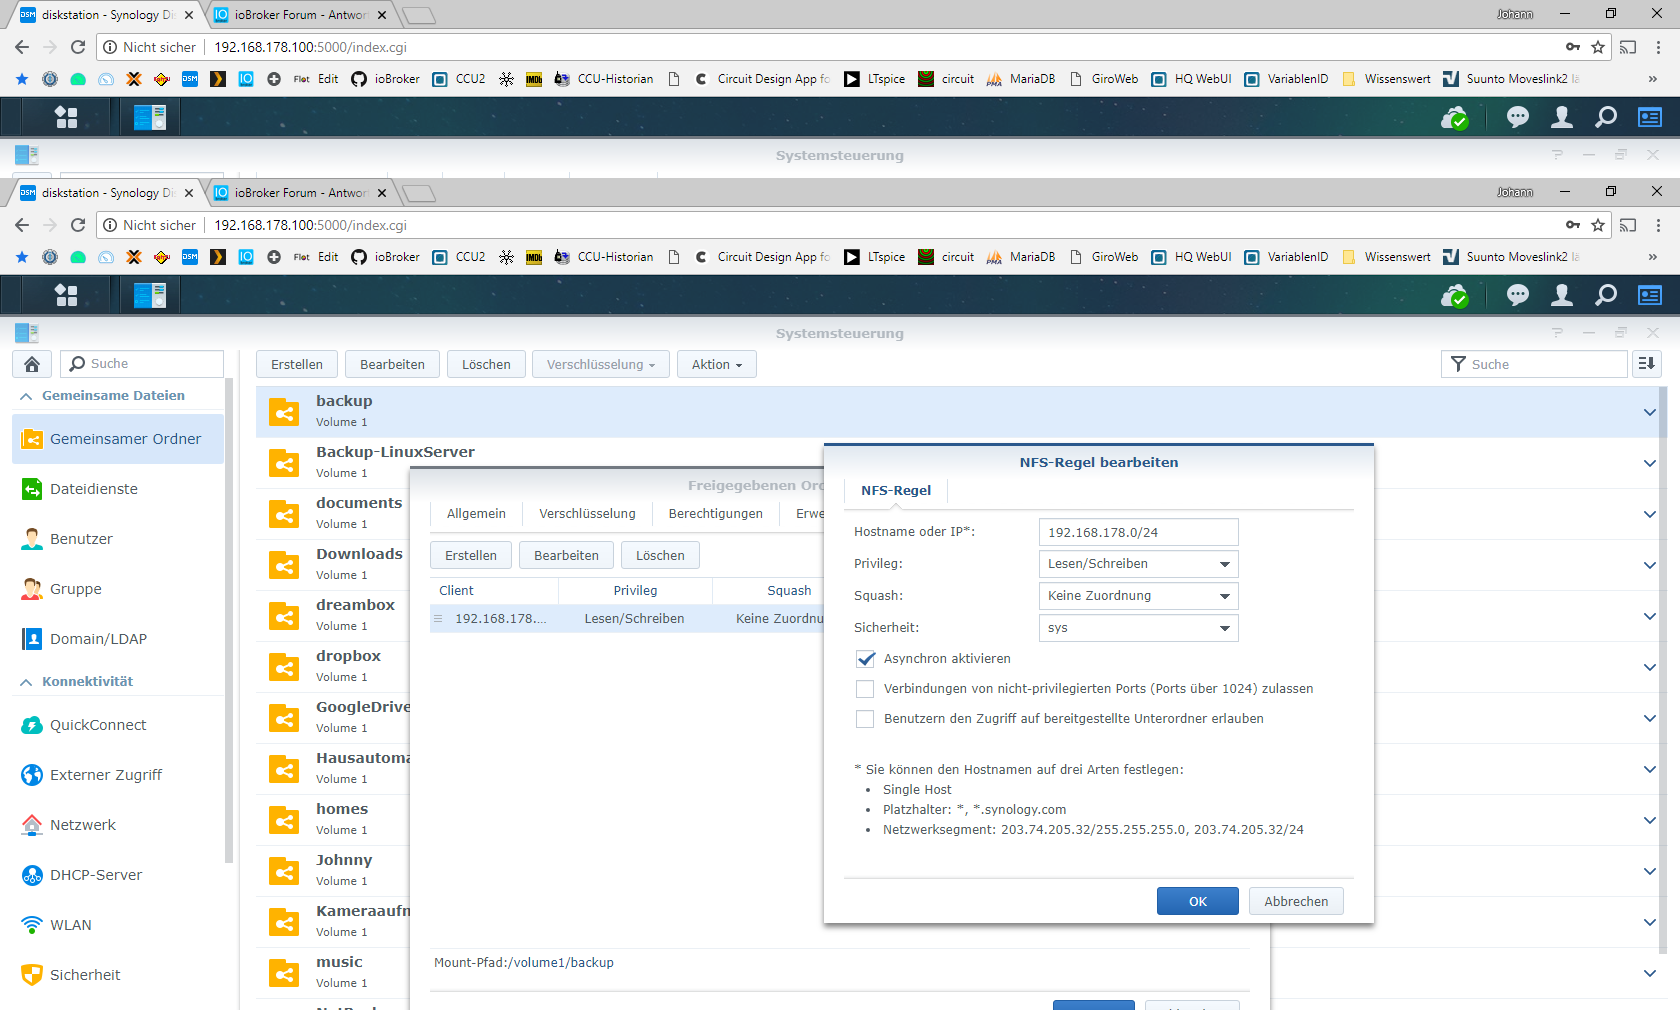Screen dimensions: 1680x1010
Task: Switch to the Allgemein tab
Action: 476,514
